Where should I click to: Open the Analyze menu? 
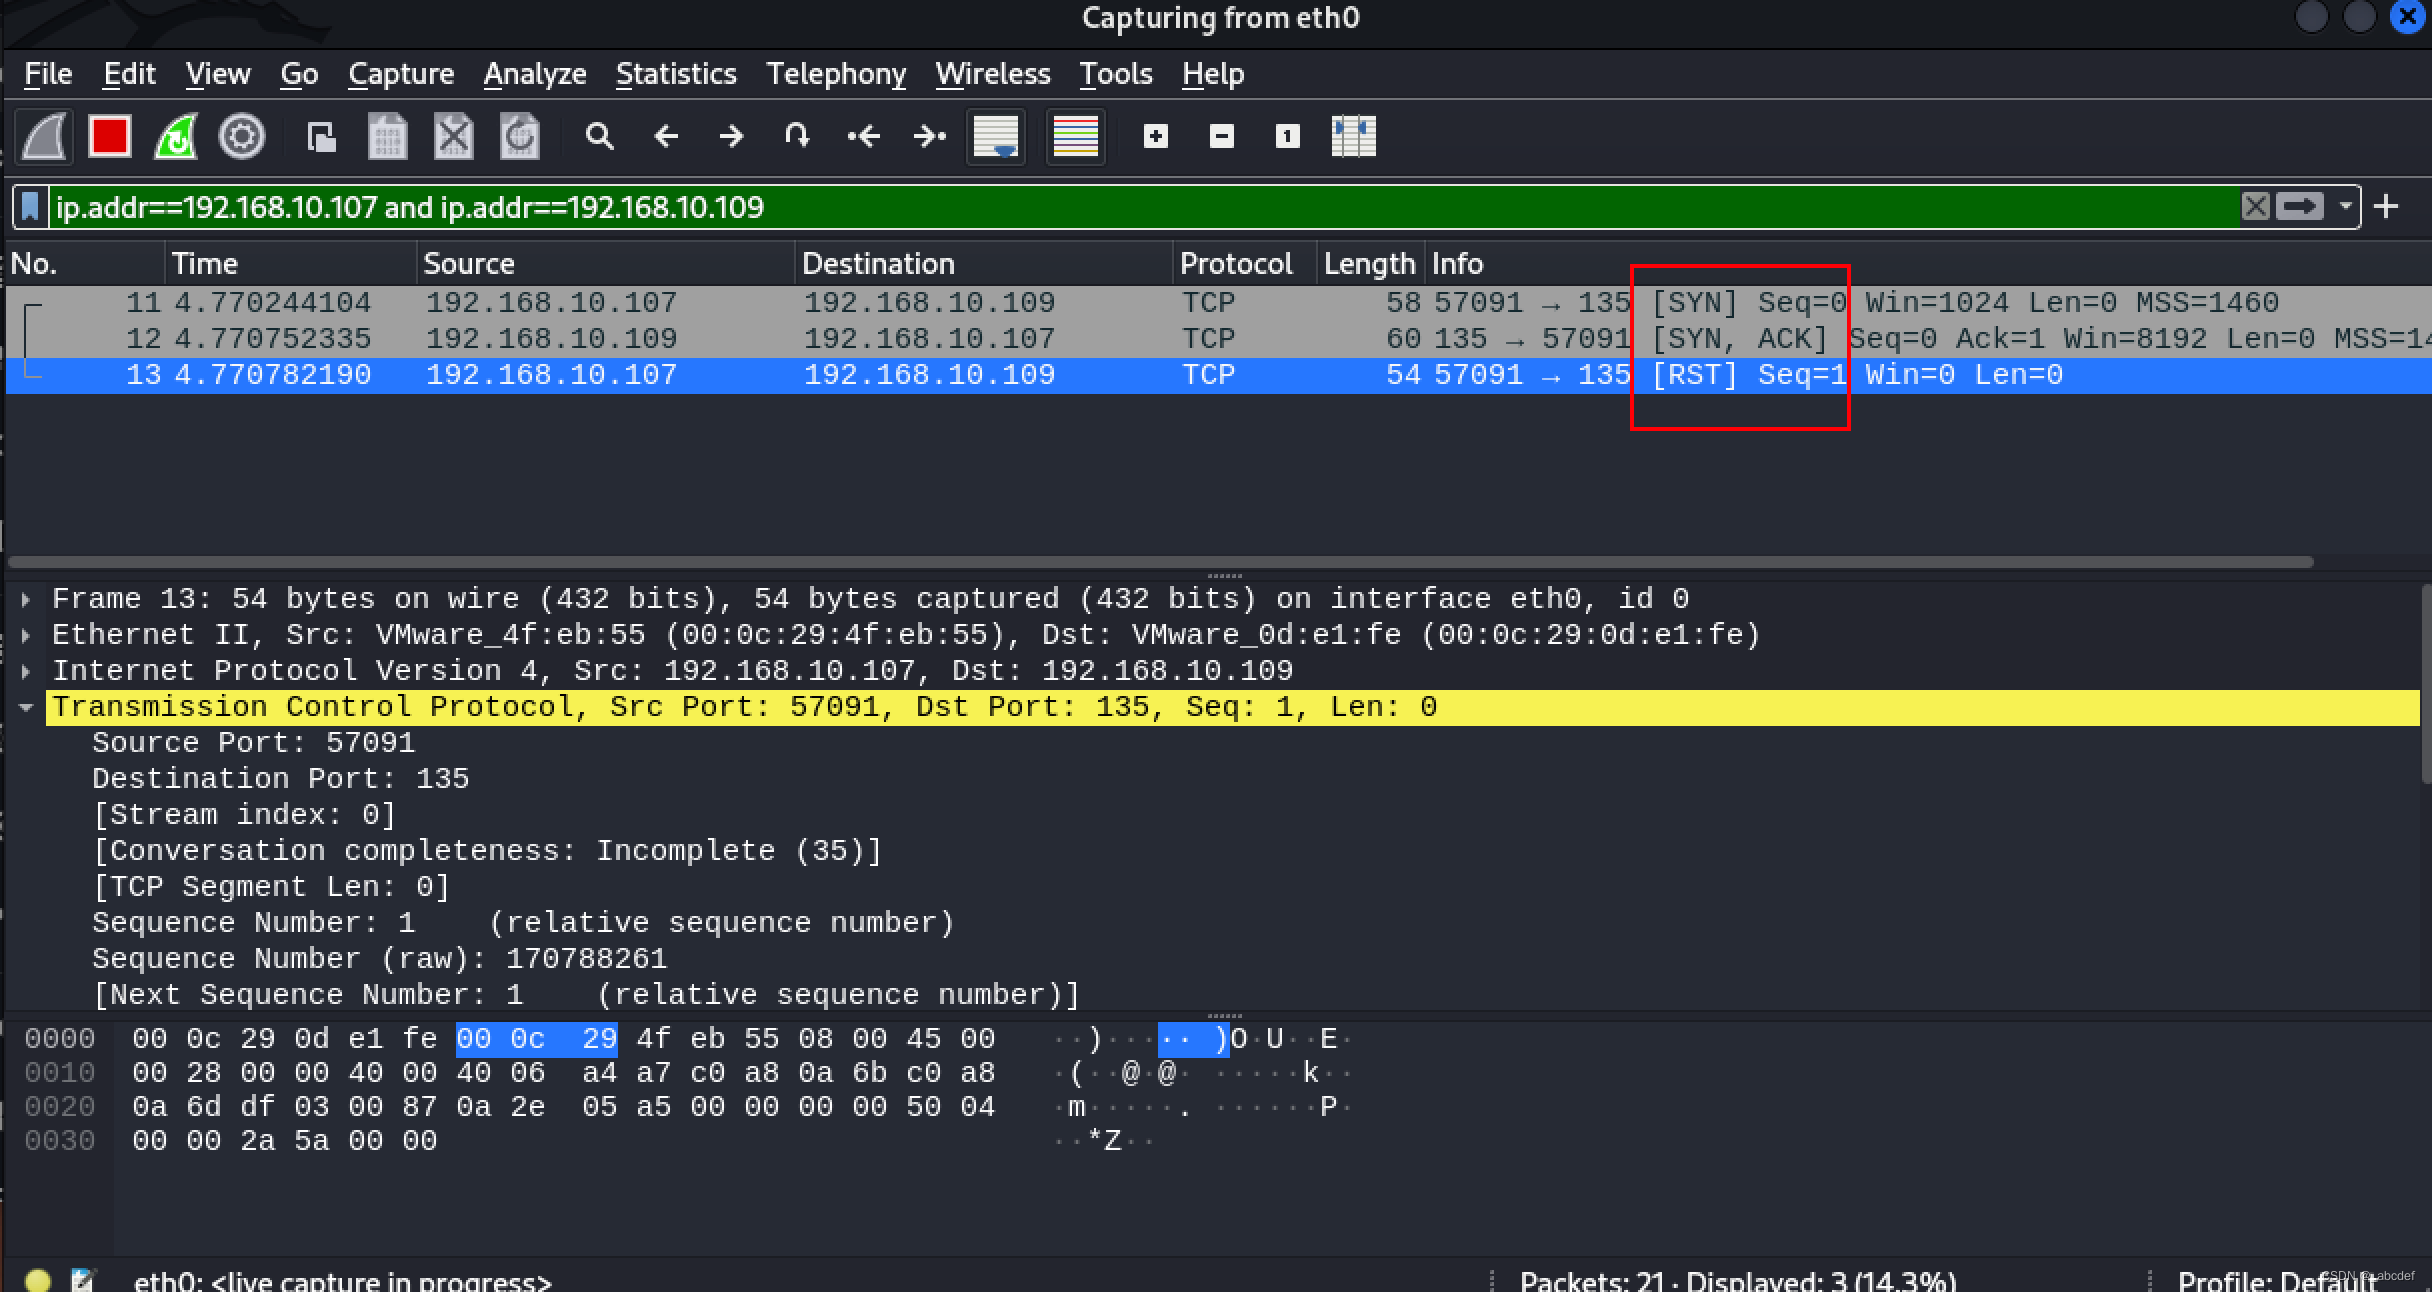point(535,74)
